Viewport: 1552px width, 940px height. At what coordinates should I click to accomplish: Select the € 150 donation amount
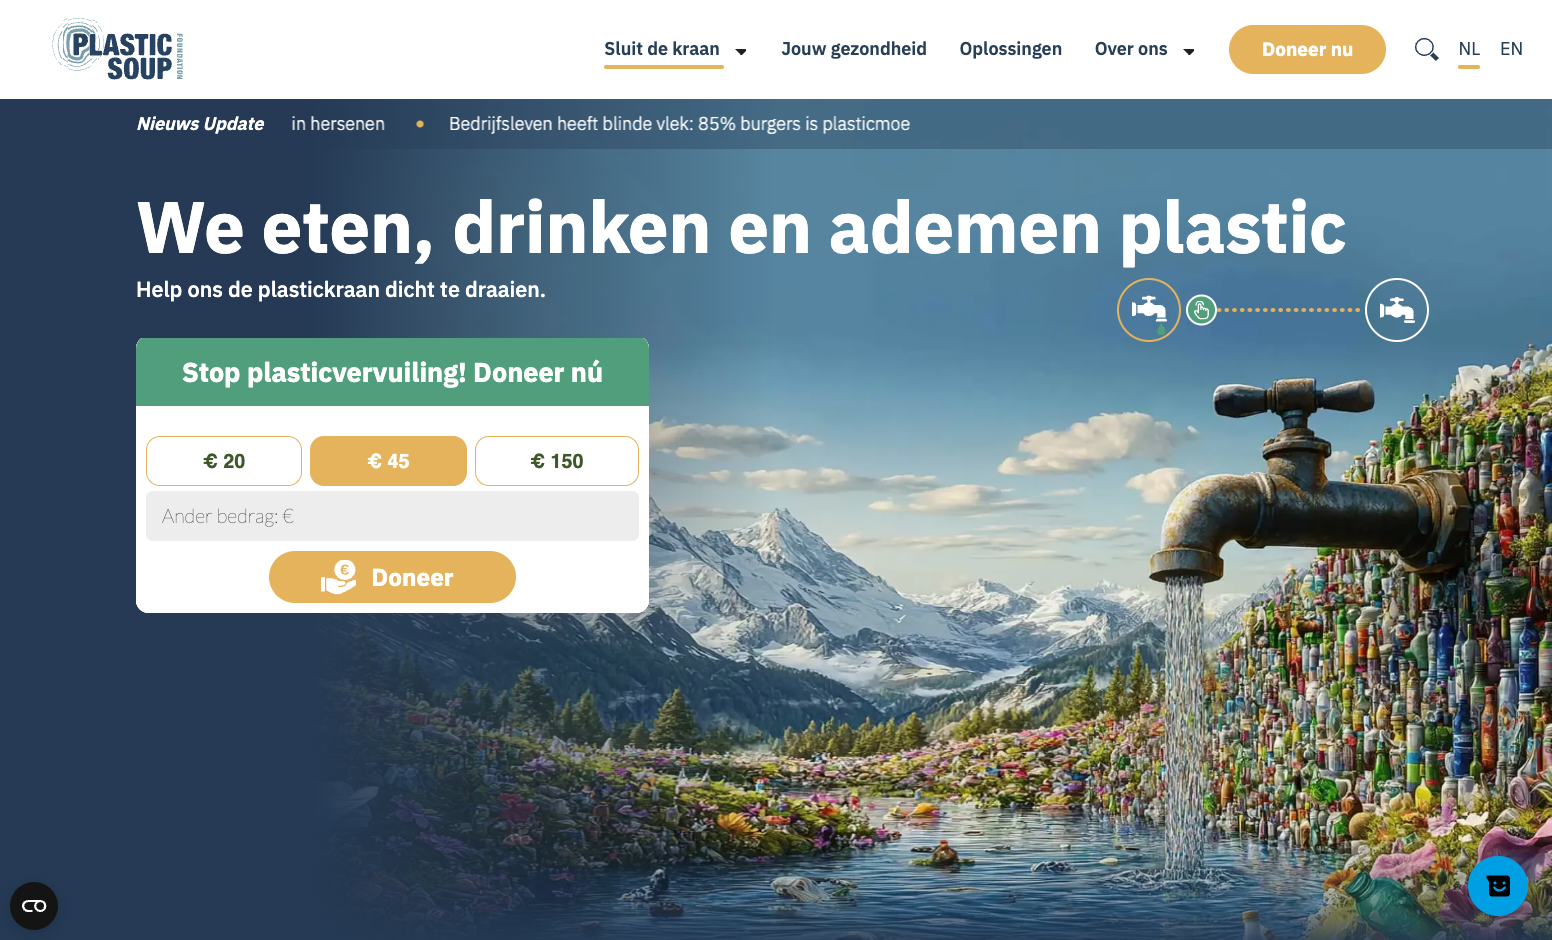(x=557, y=461)
